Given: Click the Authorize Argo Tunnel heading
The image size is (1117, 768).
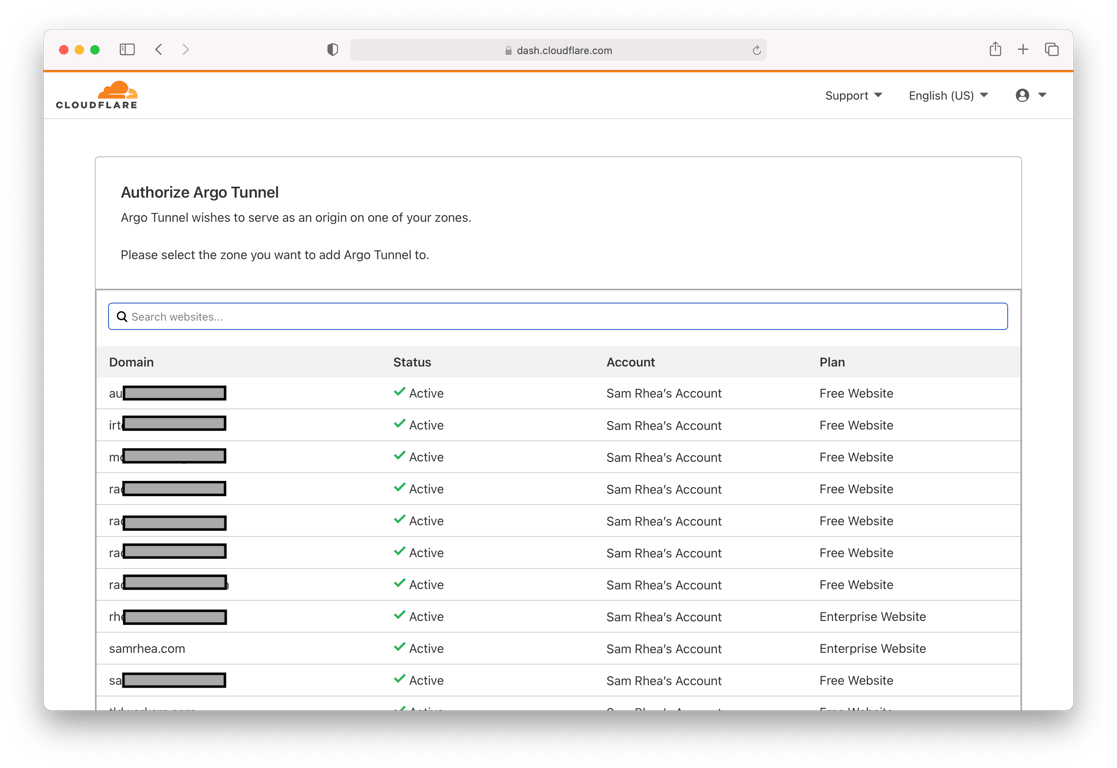Looking at the screenshot, I should click(199, 192).
